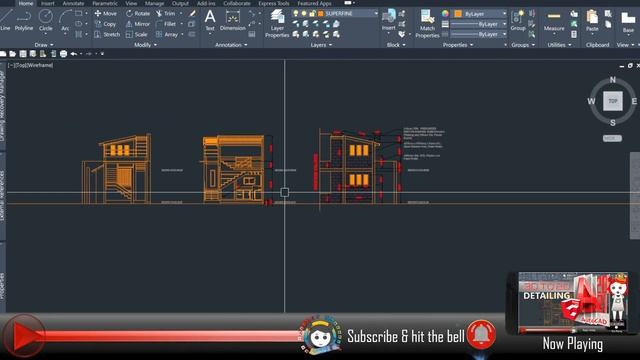Click Plot printer icon in quick access toolbar
This screenshot has height=360, width=640.
[63, 54]
